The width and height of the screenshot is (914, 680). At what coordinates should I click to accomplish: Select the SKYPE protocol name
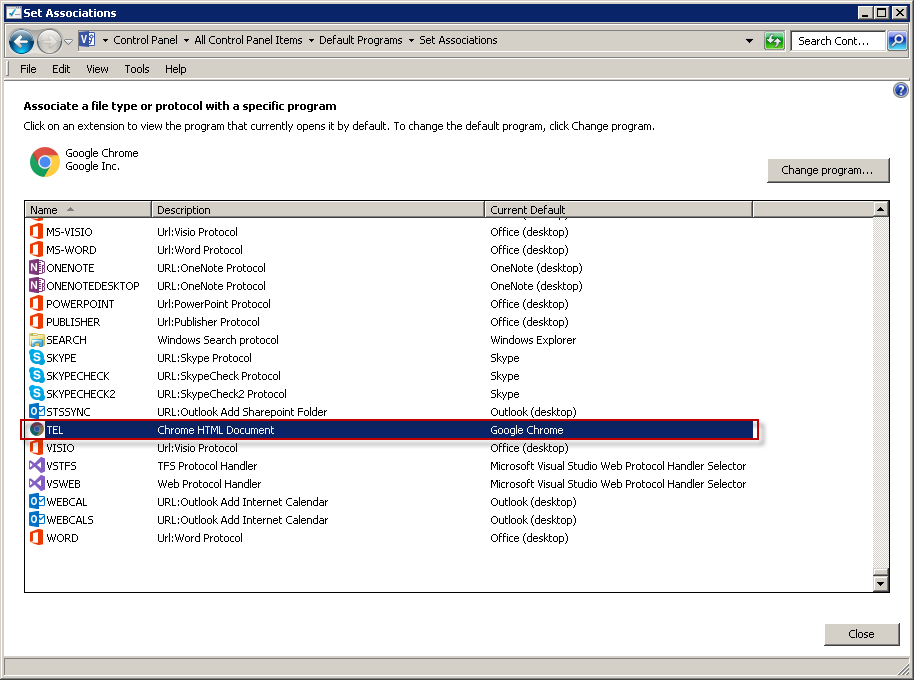point(61,358)
